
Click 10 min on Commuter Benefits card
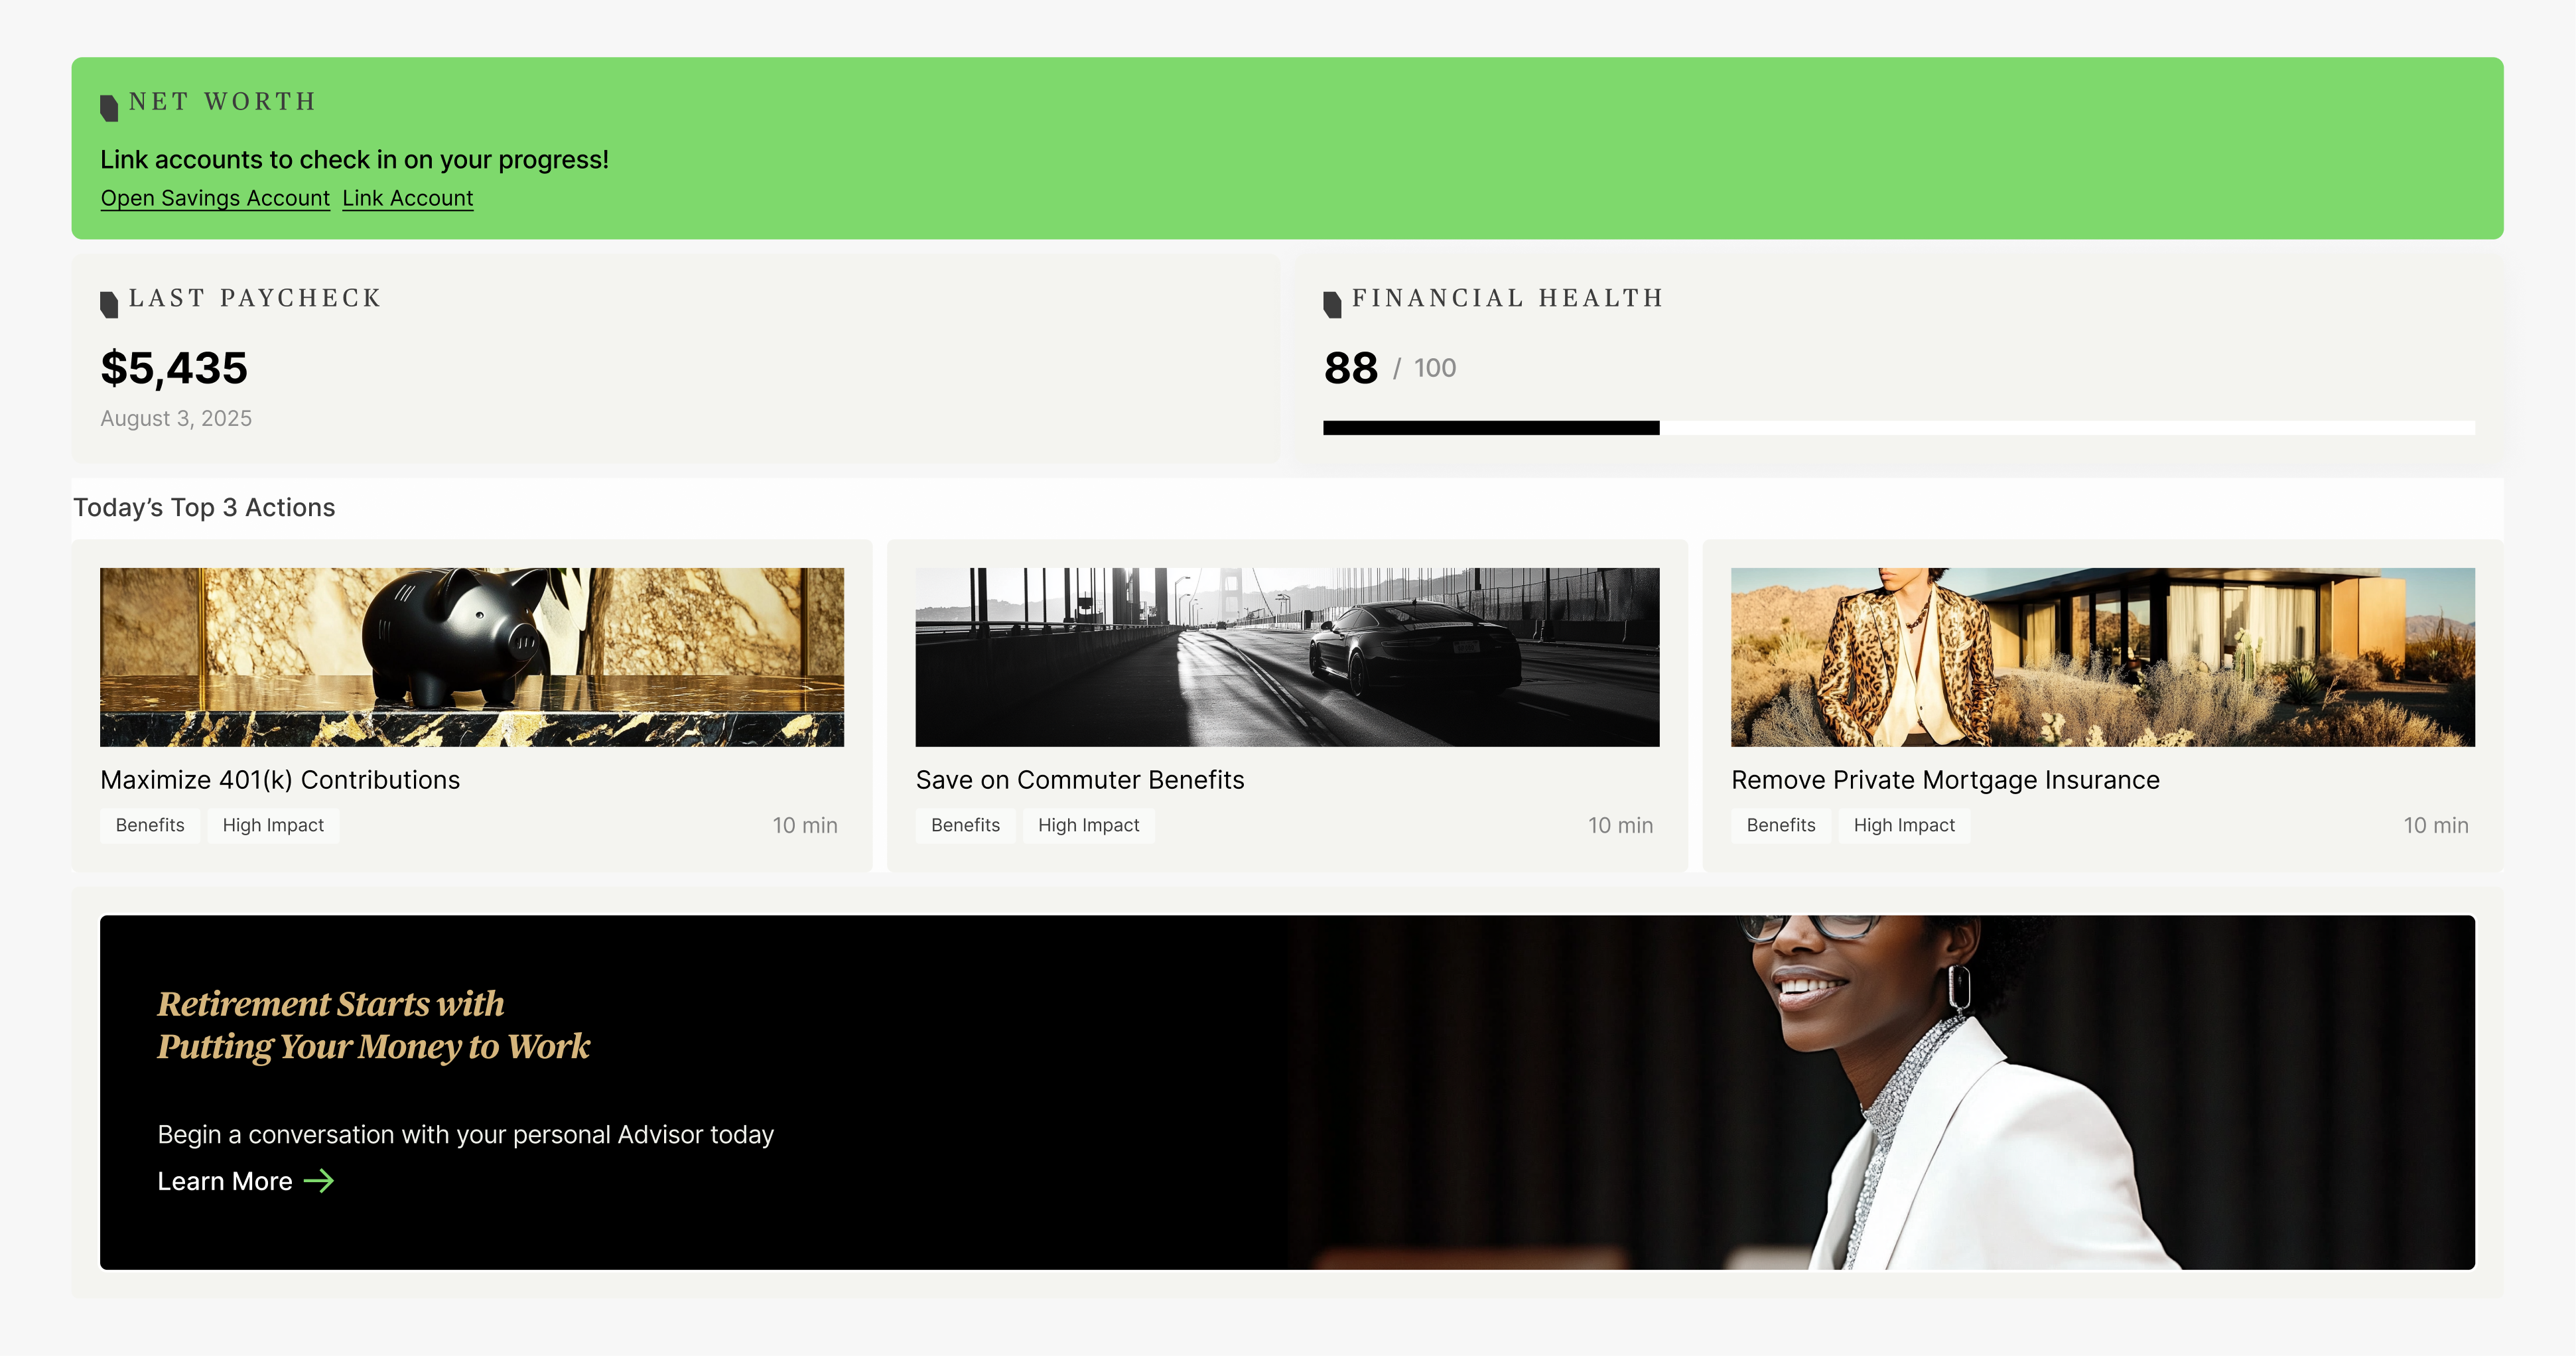pos(1620,825)
